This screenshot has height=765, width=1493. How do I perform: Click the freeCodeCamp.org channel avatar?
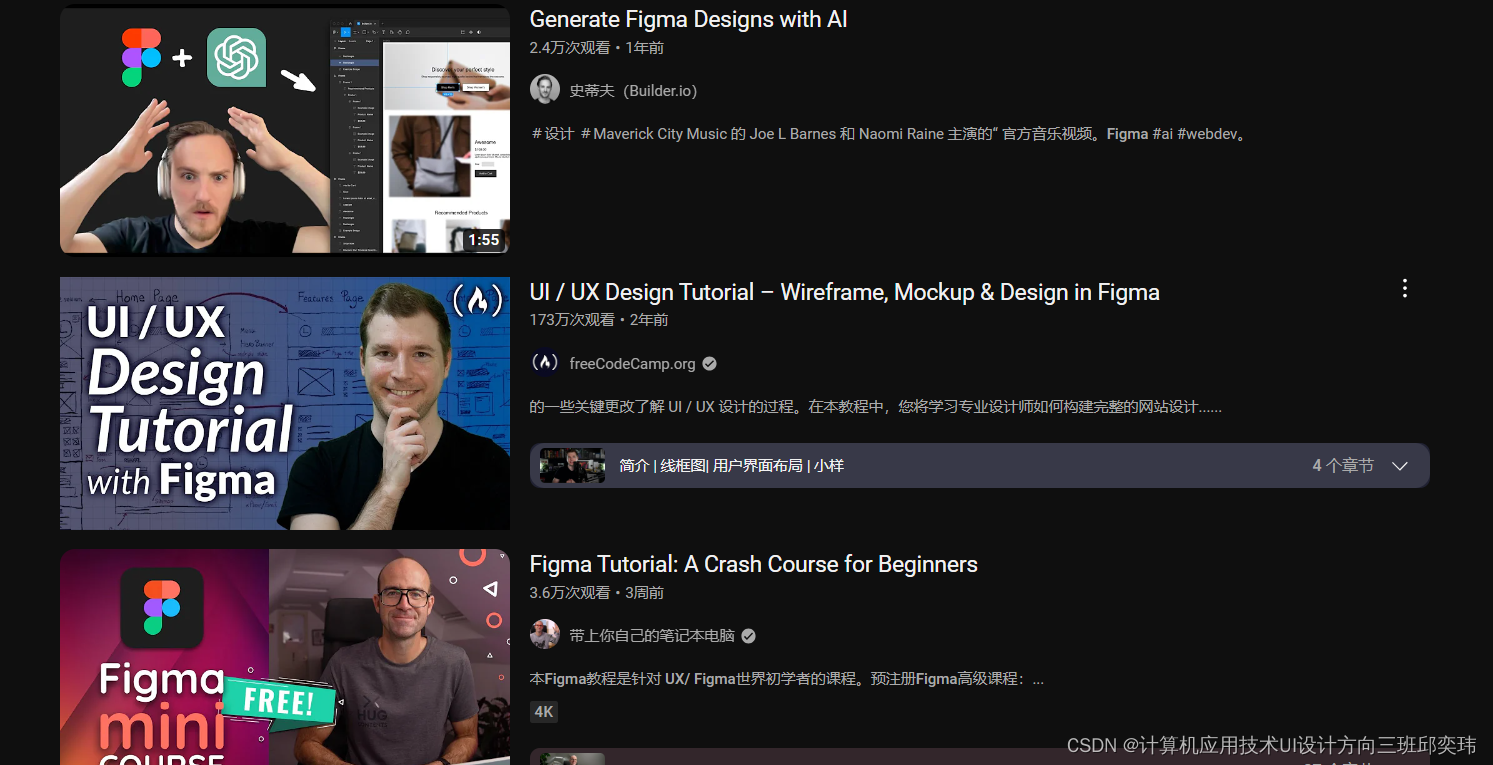[544, 363]
